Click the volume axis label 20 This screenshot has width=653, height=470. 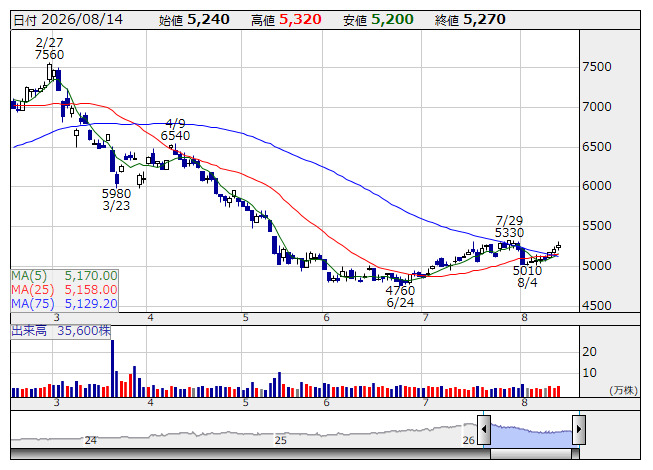click(x=589, y=352)
